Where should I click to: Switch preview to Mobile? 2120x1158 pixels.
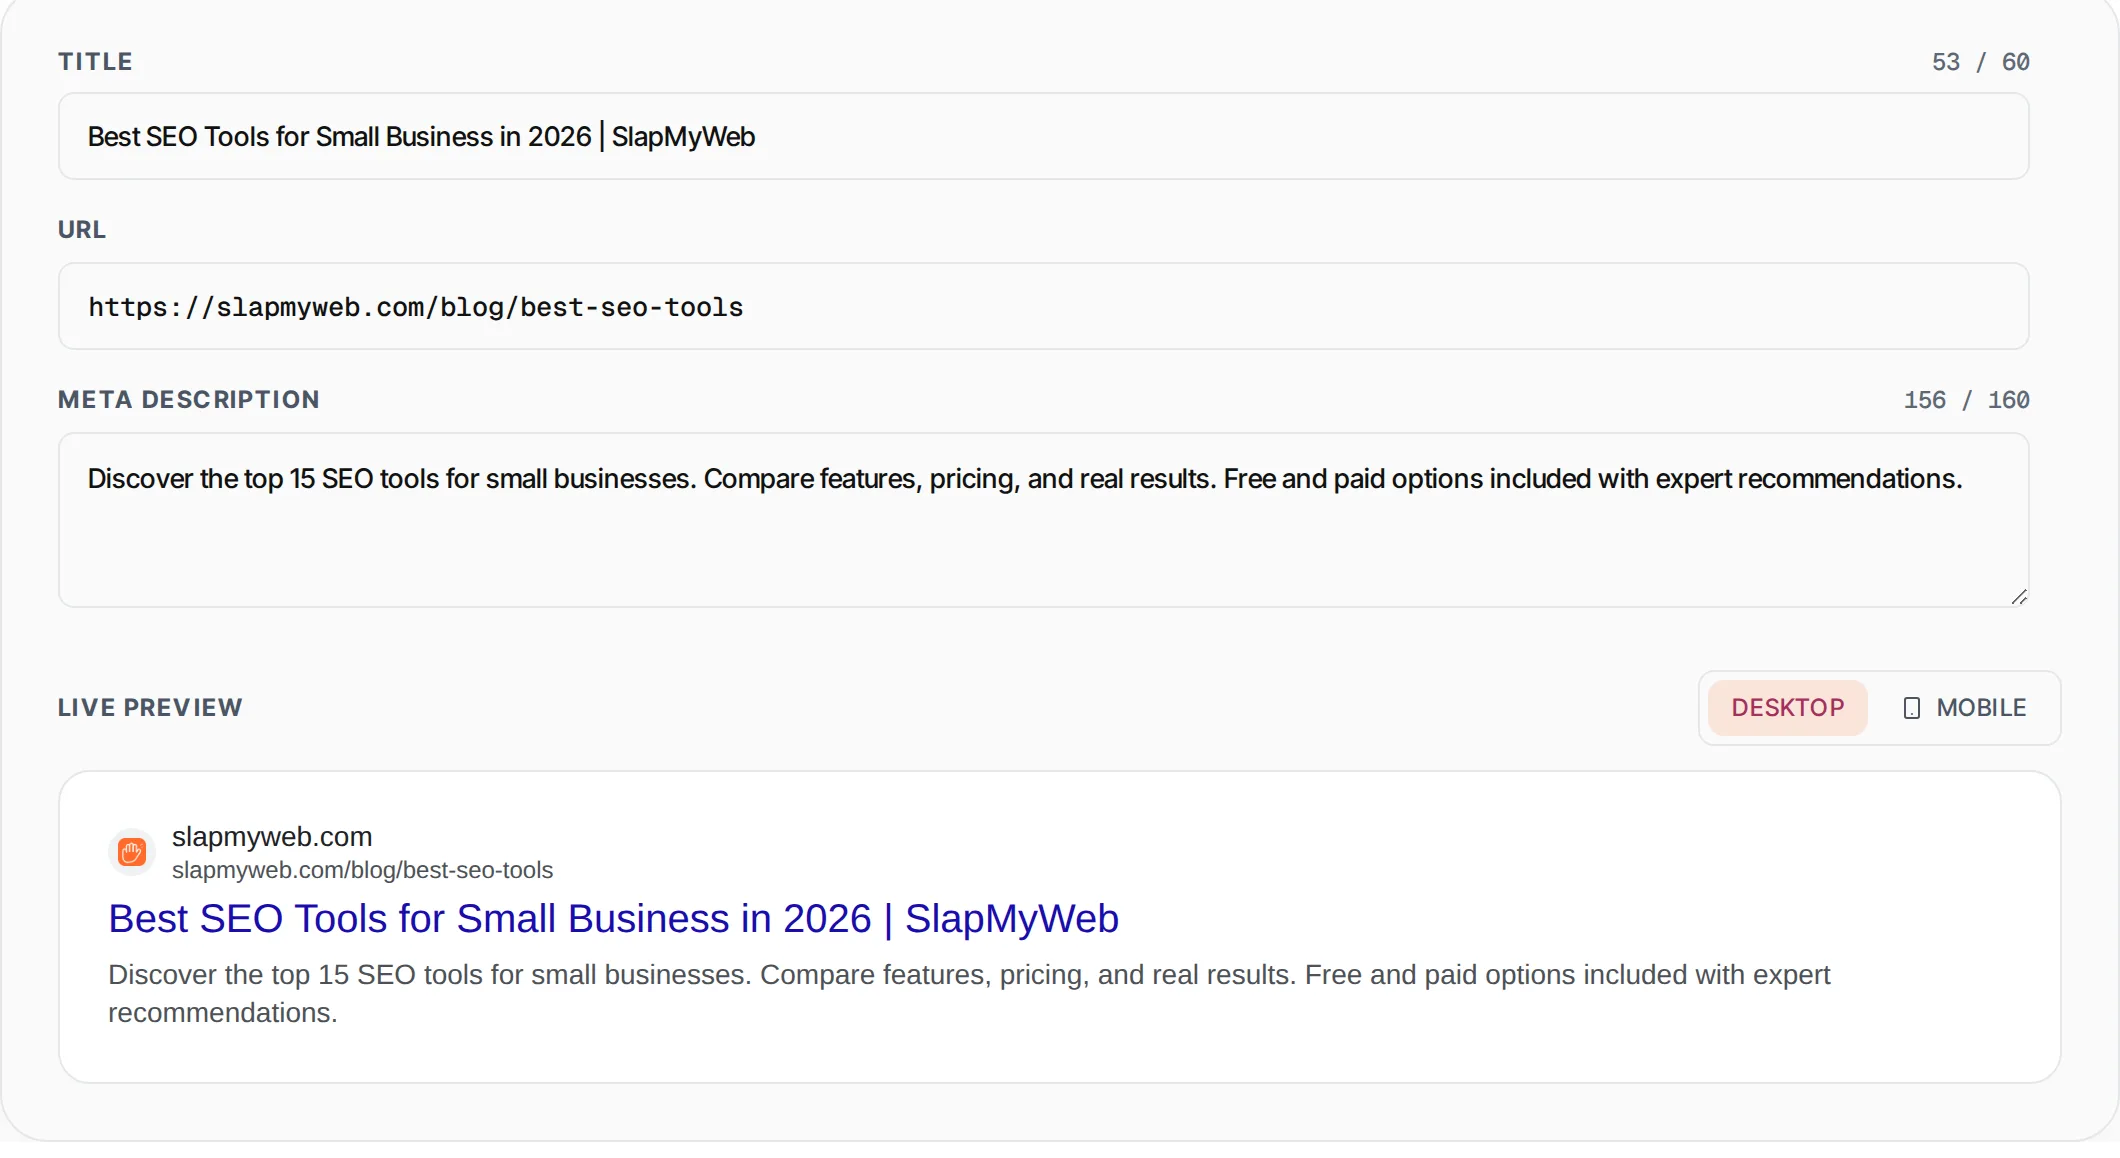pos(1964,708)
